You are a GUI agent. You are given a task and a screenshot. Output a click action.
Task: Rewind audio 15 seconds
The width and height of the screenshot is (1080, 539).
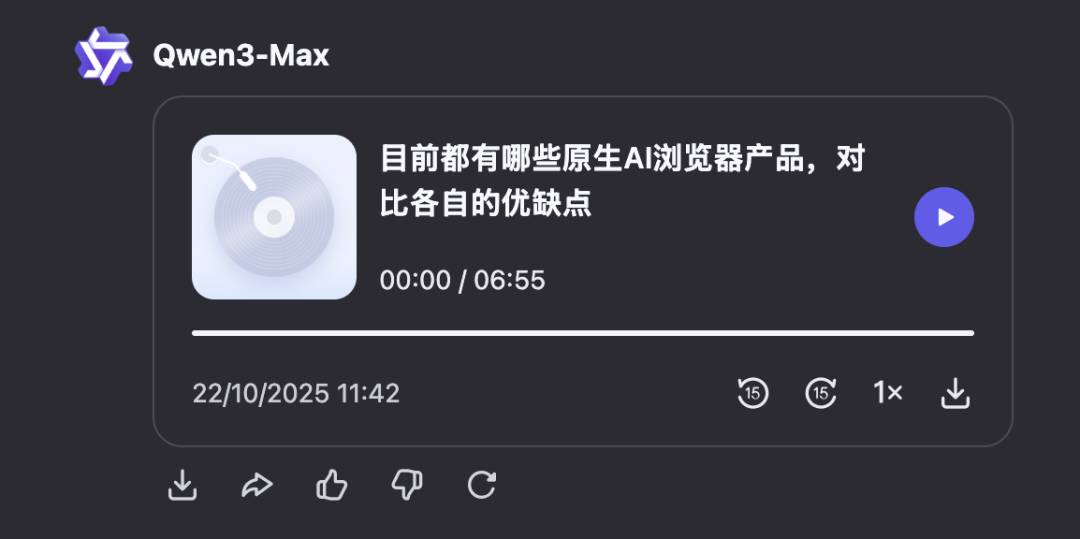pyautogui.click(x=753, y=393)
